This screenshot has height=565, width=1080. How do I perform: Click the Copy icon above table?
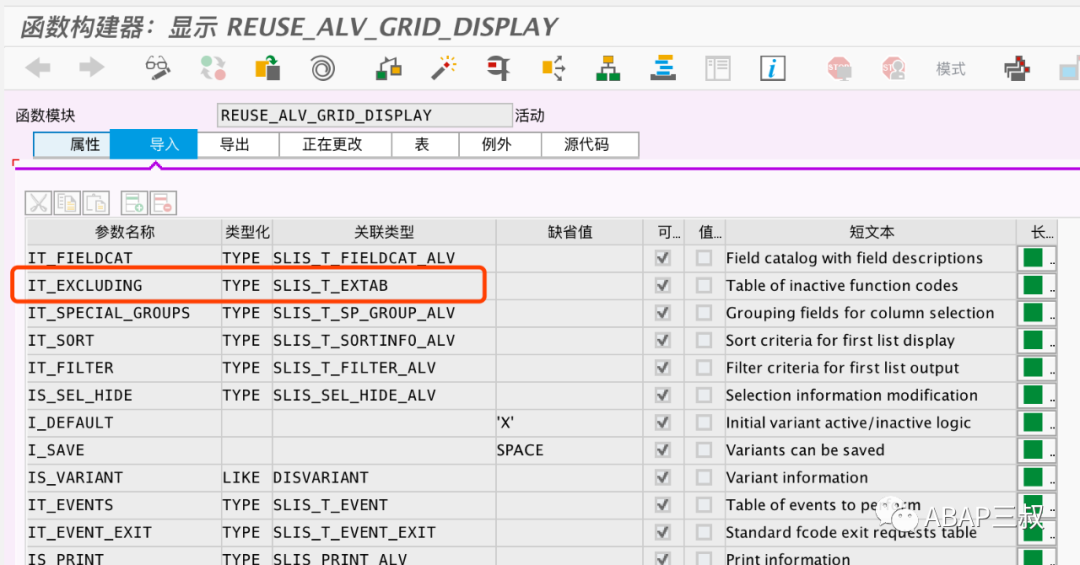(x=67, y=203)
